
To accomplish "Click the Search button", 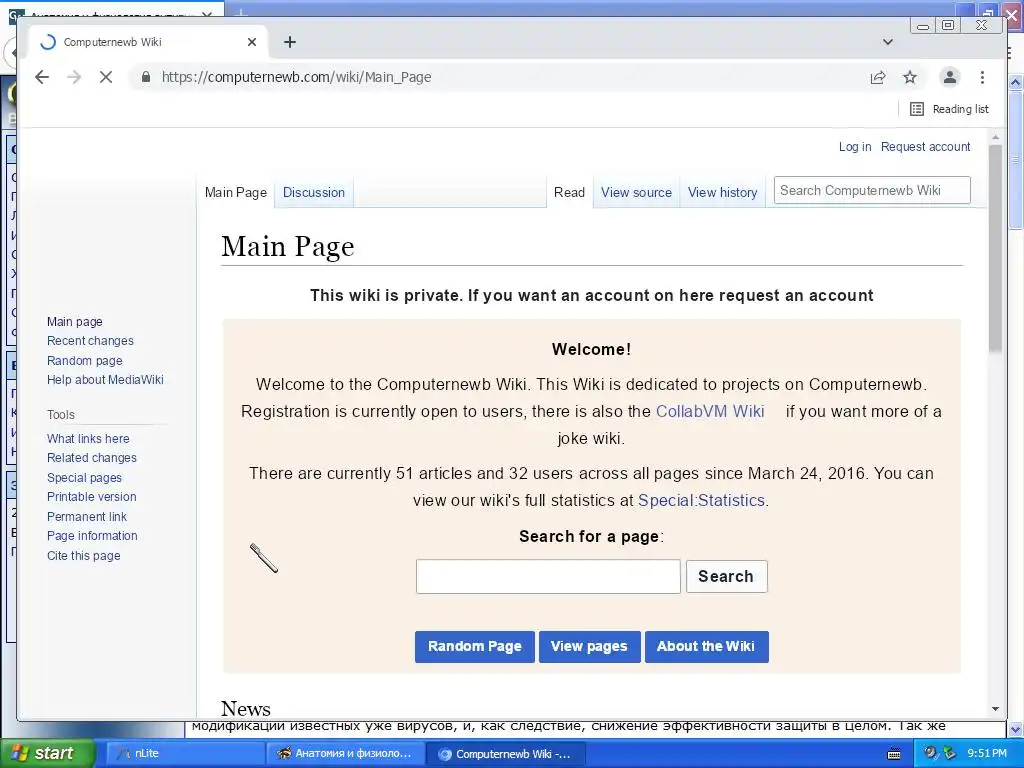I will coord(726,577).
